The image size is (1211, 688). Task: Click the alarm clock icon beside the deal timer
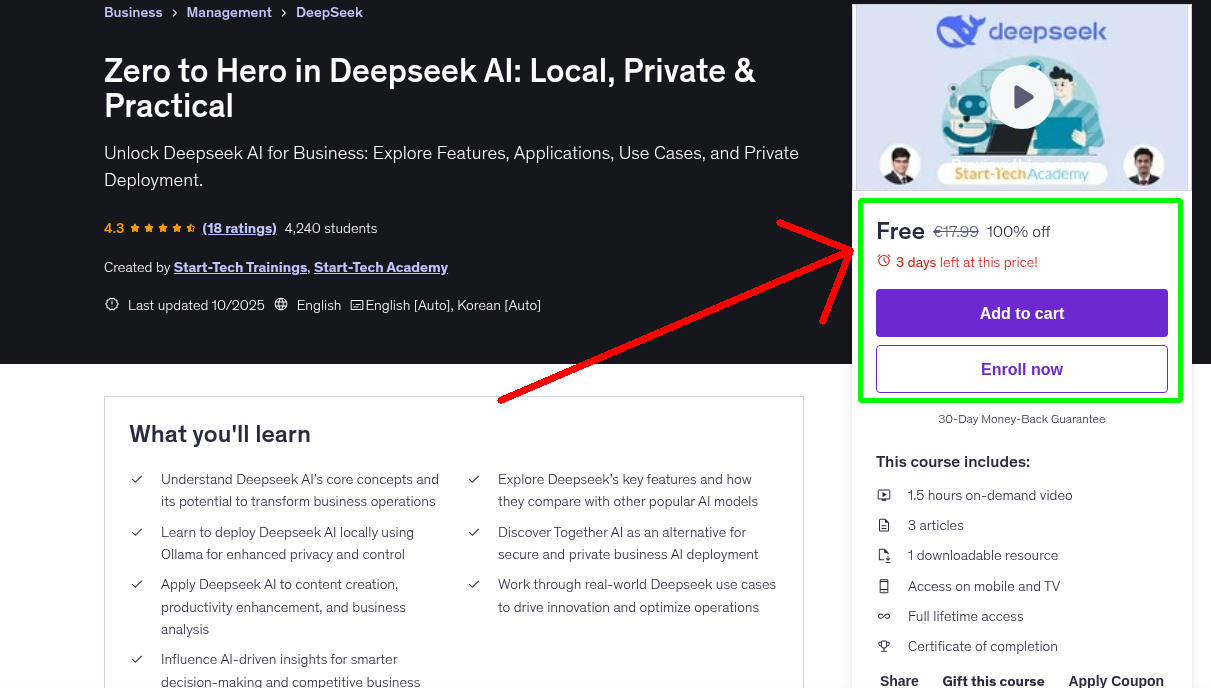coord(882,261)
